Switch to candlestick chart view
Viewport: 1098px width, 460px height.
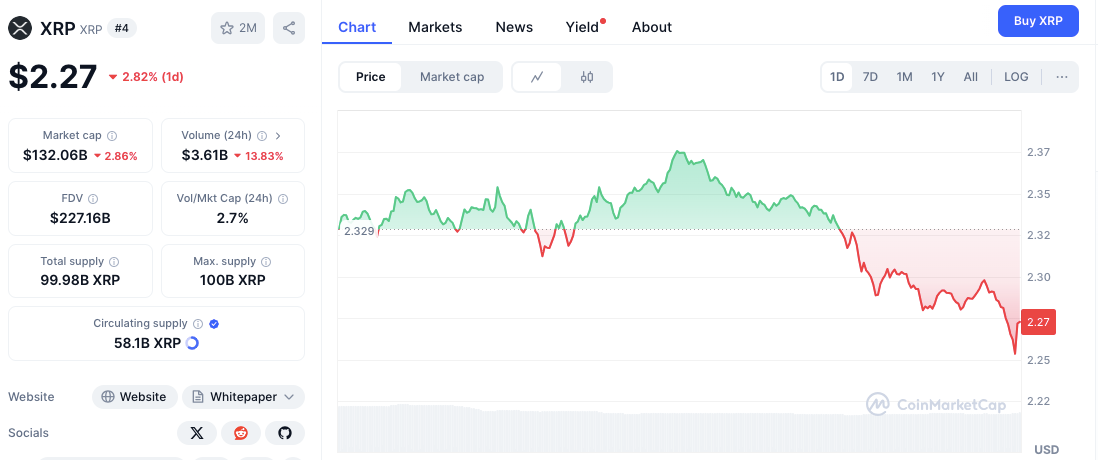coord(587,77)
